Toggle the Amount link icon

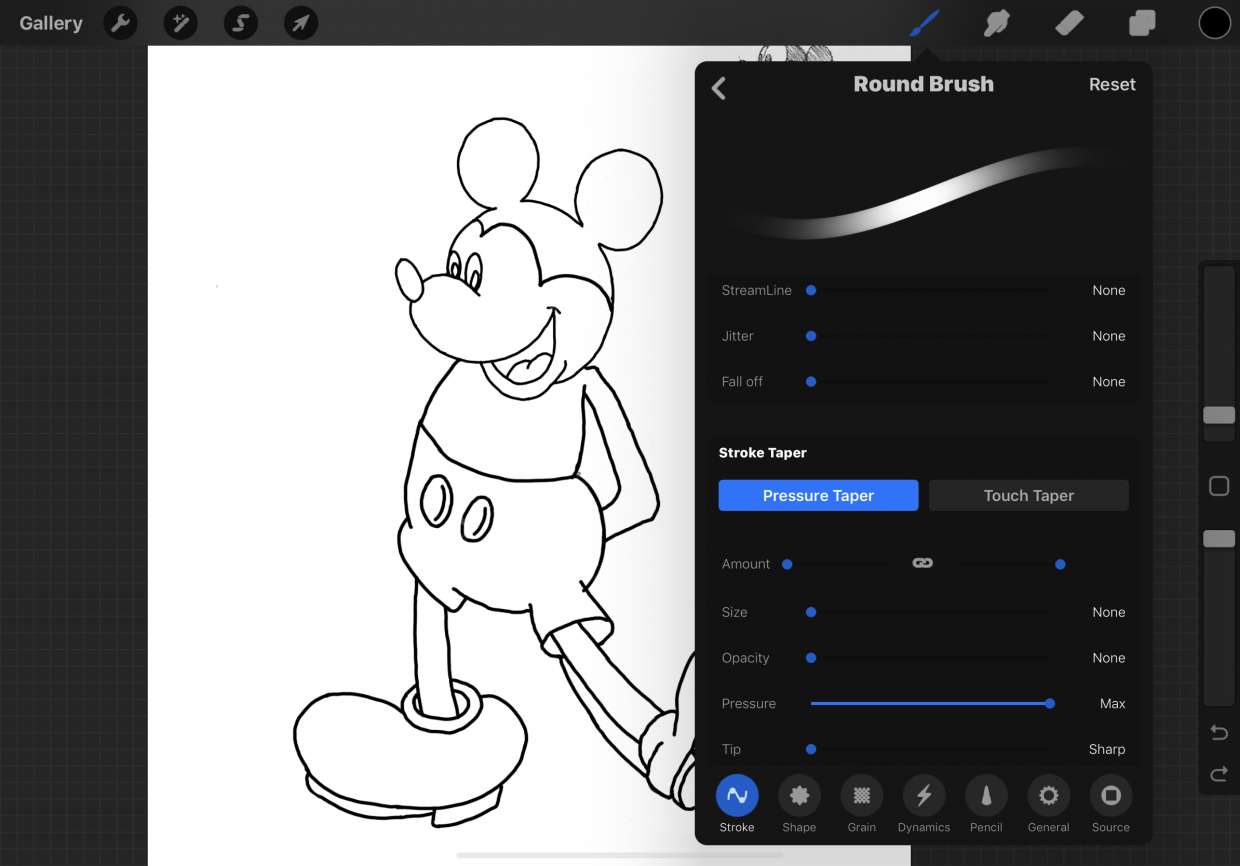922,564
